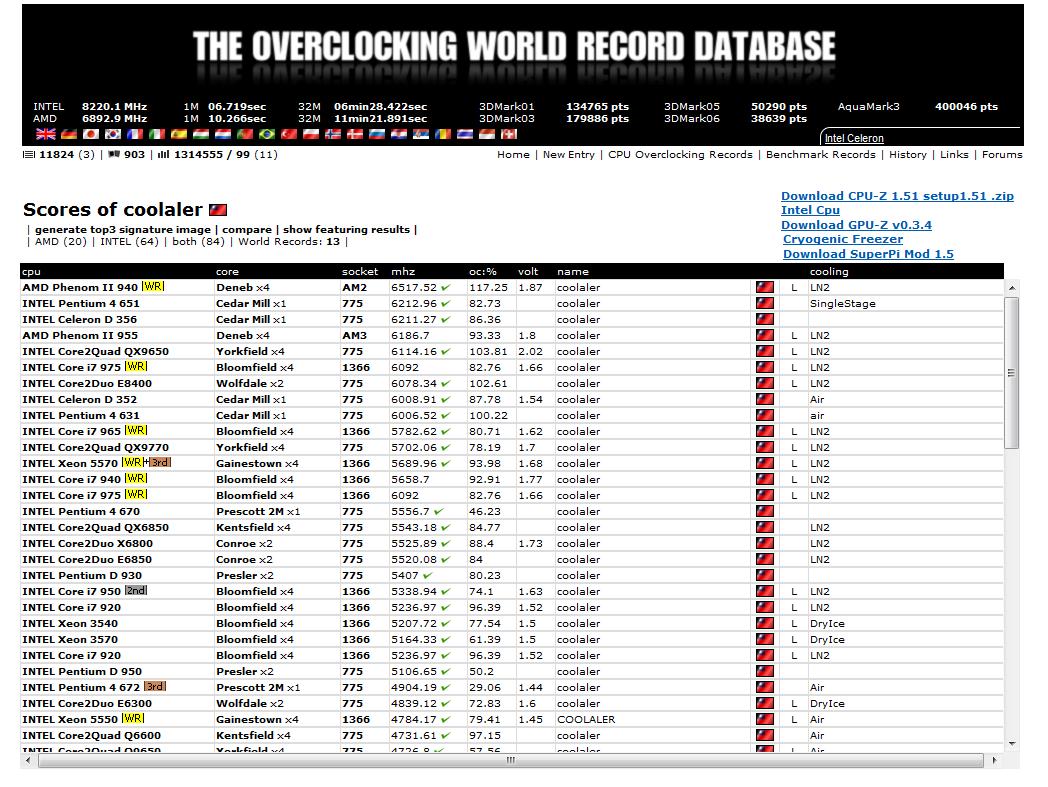The image size is (1048, 787).
Task: Click the Turkish flag icon
Action: pyautogui.click(x=289, y=134)
